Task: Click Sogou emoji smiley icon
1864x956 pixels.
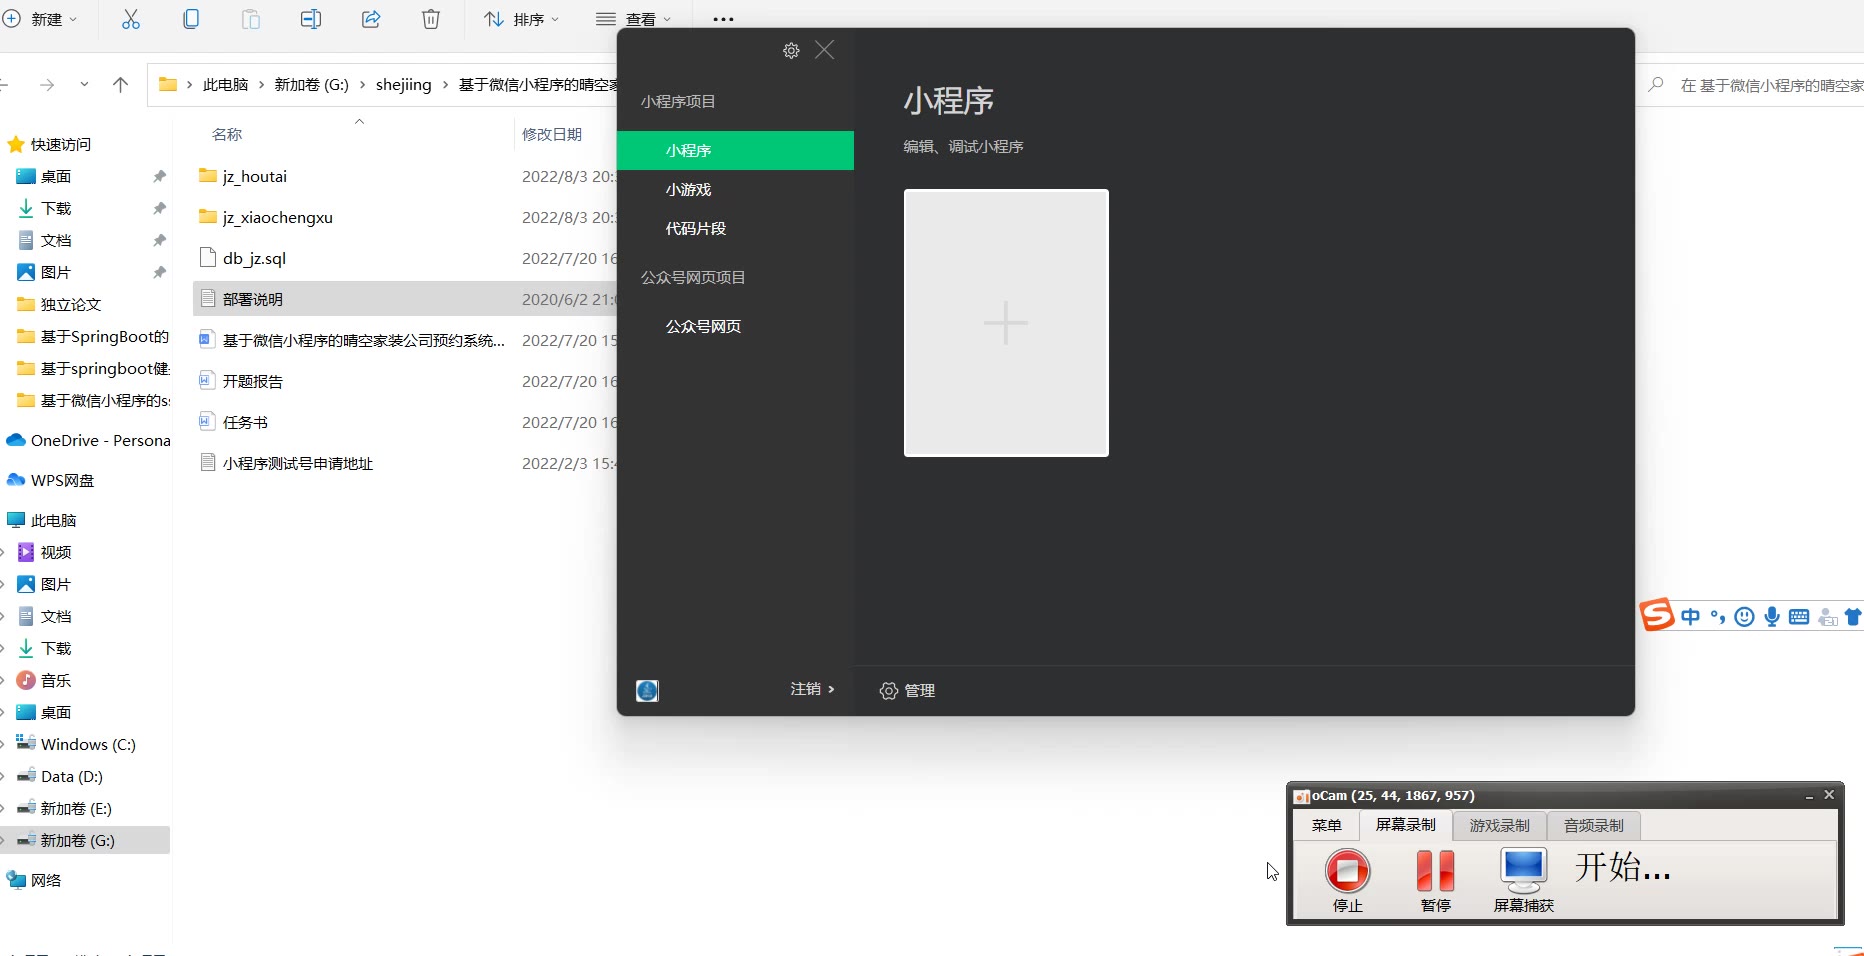Action: [1745, 617]
